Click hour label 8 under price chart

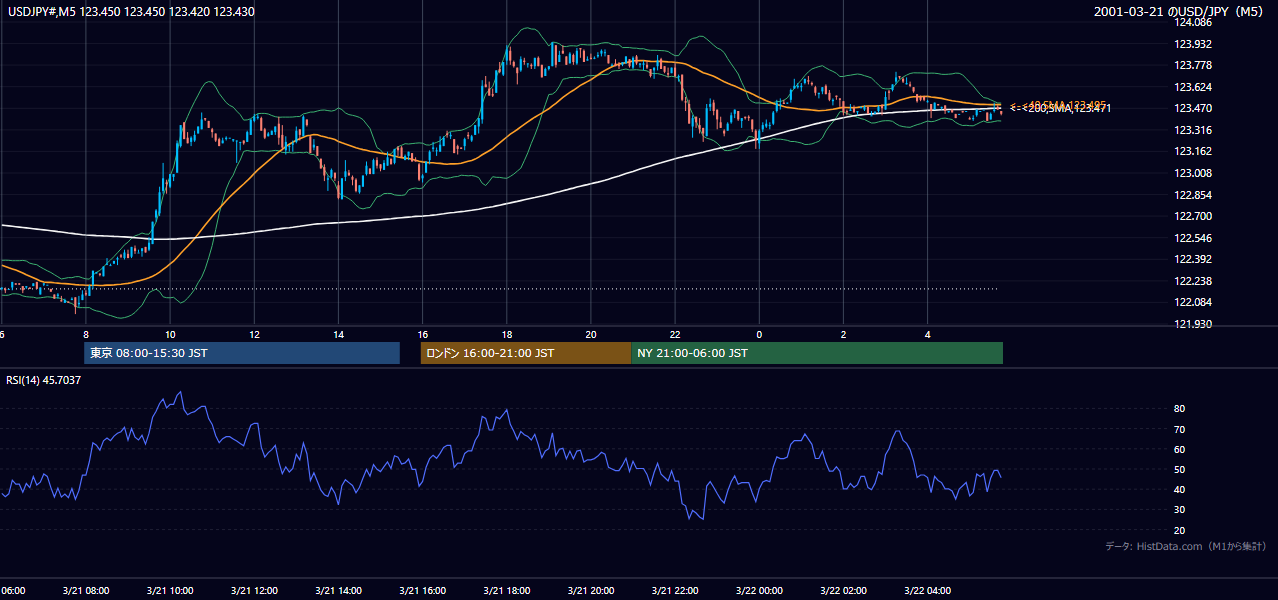point(86,334)
